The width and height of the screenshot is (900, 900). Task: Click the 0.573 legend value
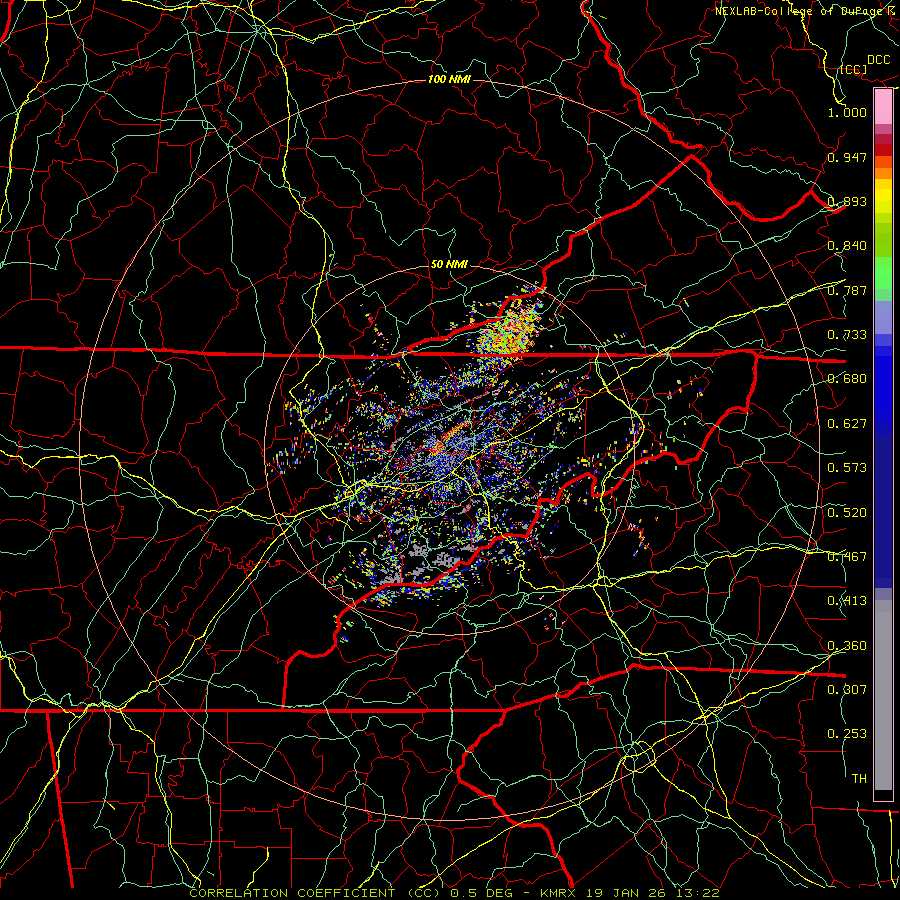[x=847, y=468]
